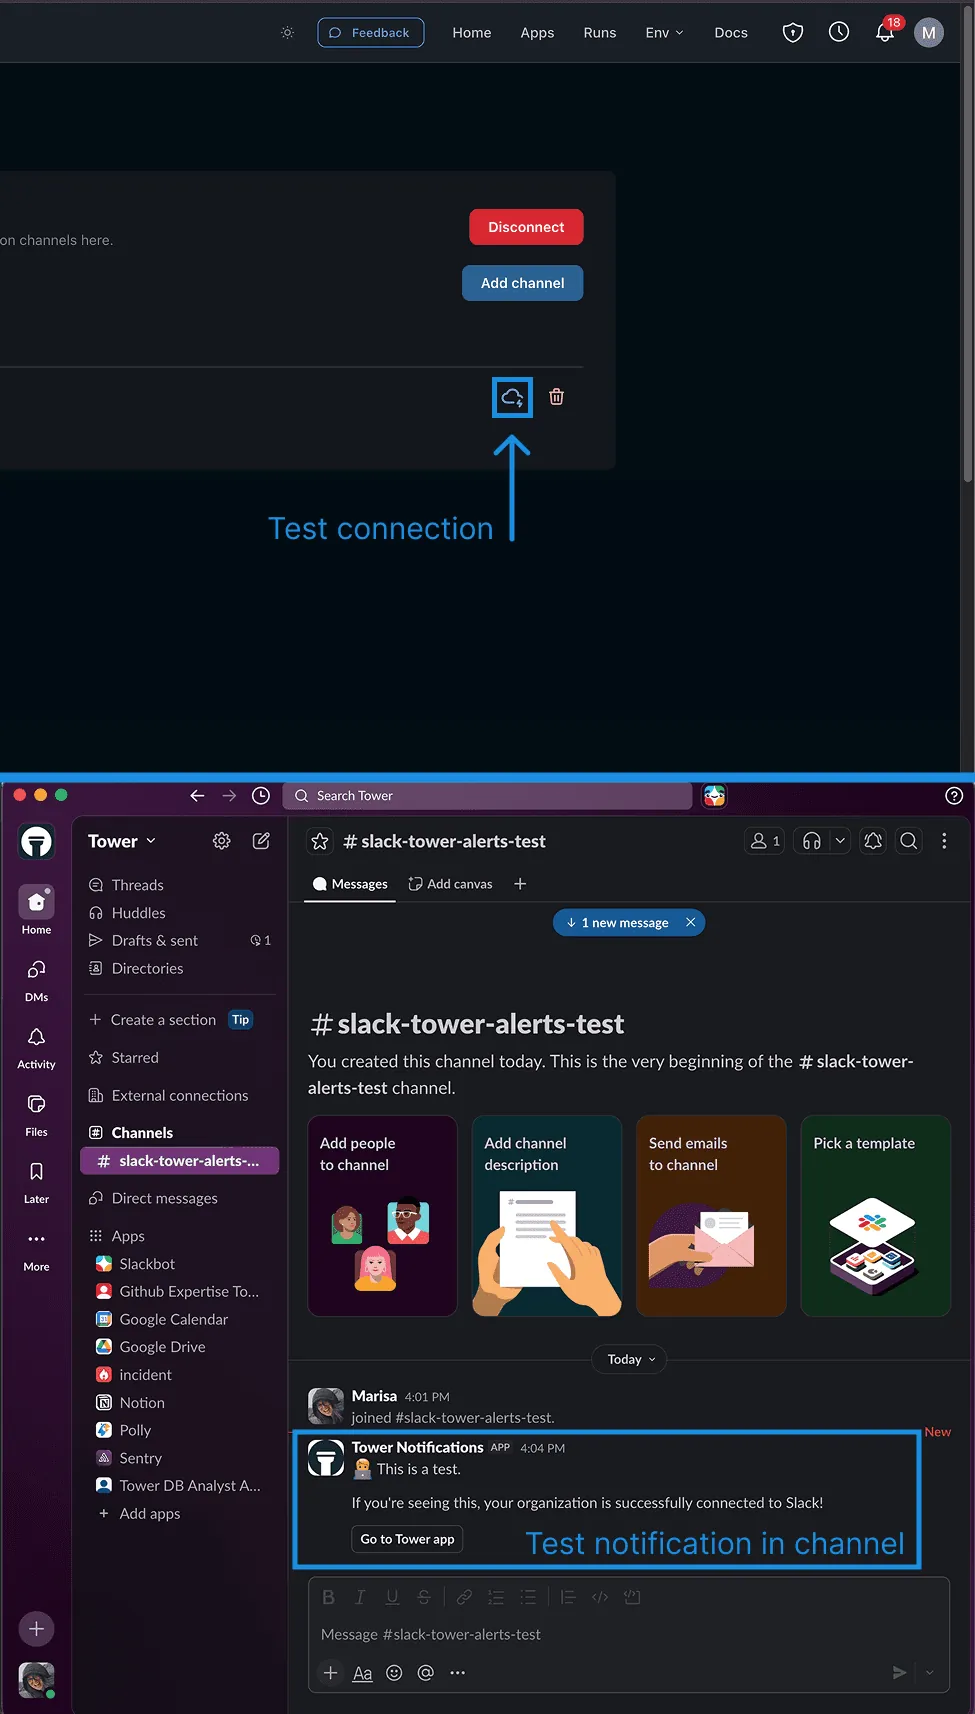Open the M user avatar menu

point(929,33)
